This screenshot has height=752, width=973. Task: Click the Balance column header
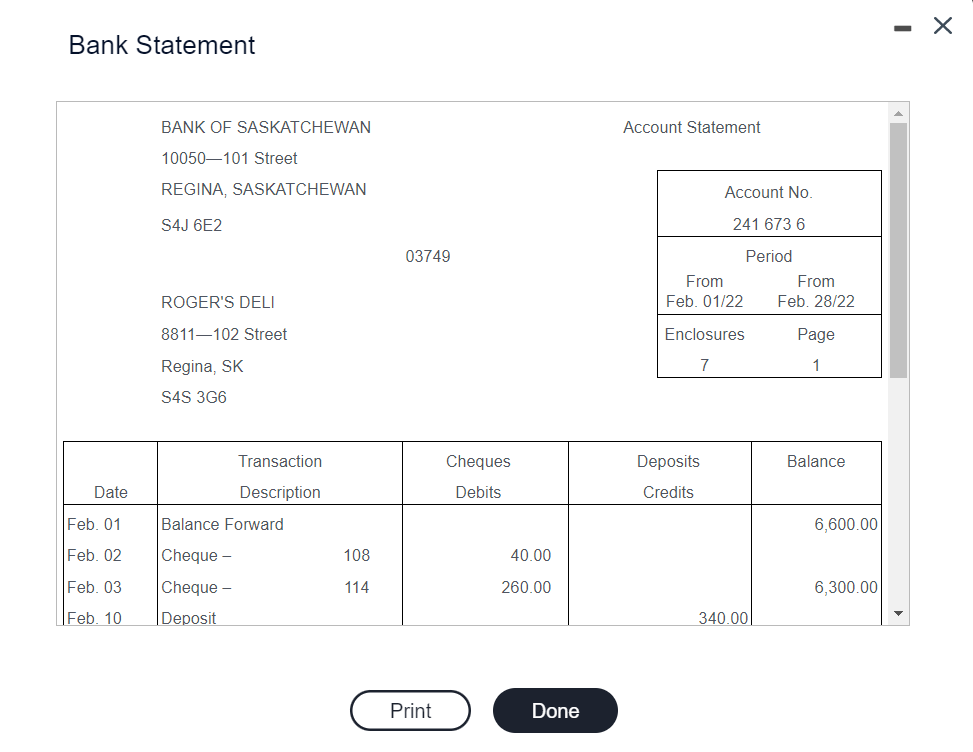(x=815, y=461)
